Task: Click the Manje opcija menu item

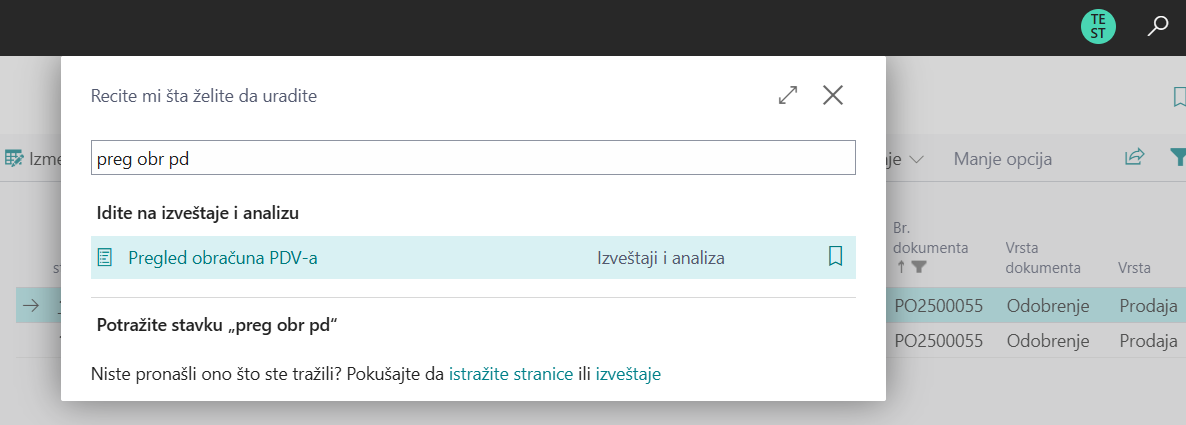Action: (x=1002, y=159)
